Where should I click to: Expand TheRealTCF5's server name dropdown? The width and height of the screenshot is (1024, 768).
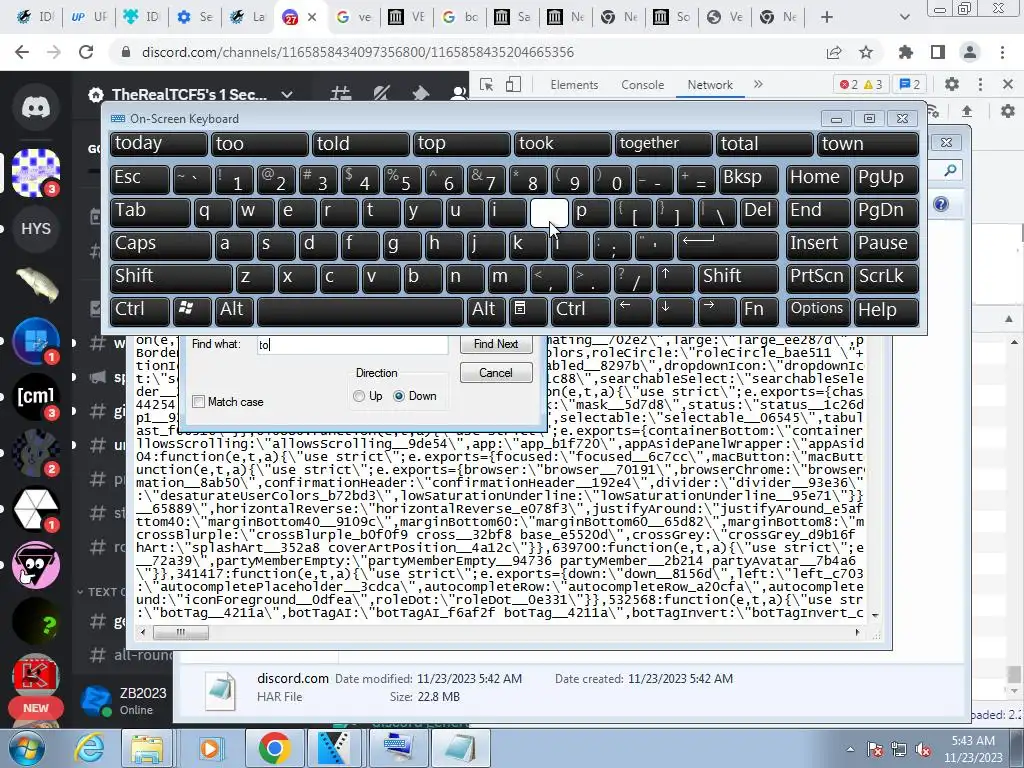287,95
